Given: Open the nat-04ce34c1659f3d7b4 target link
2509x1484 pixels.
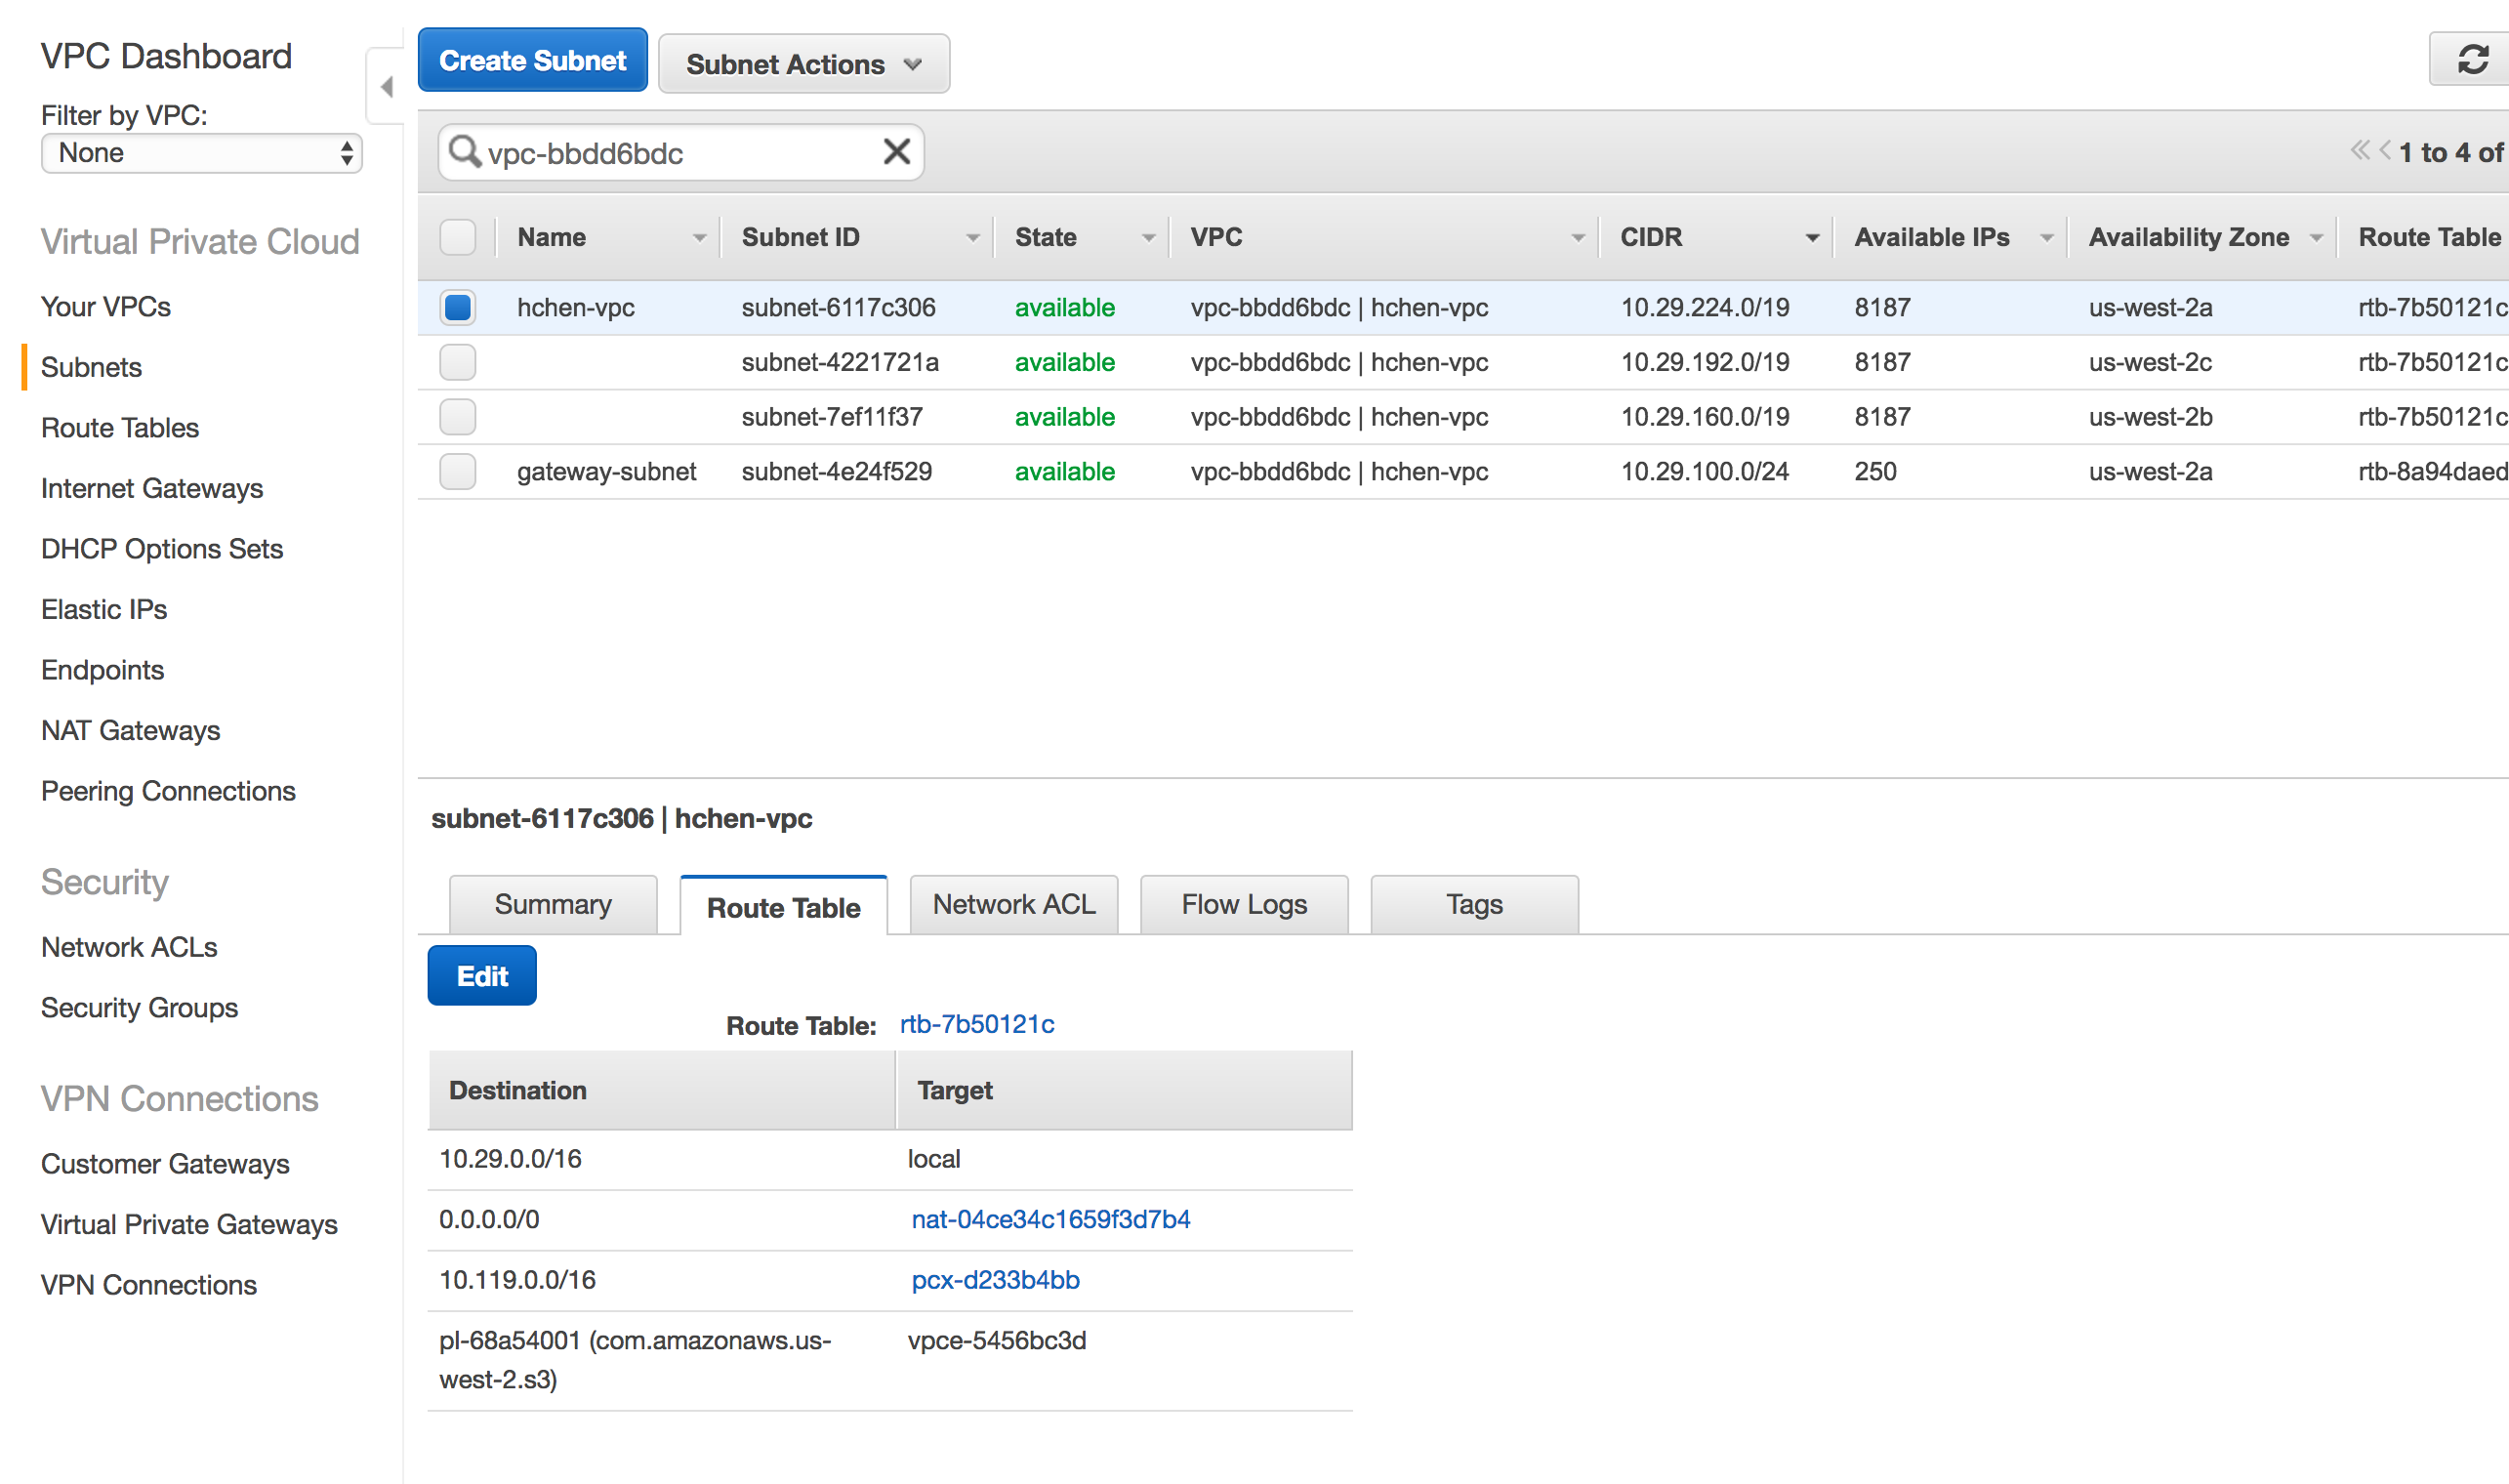Looking at the screenshot, I should [1050, 1219].
